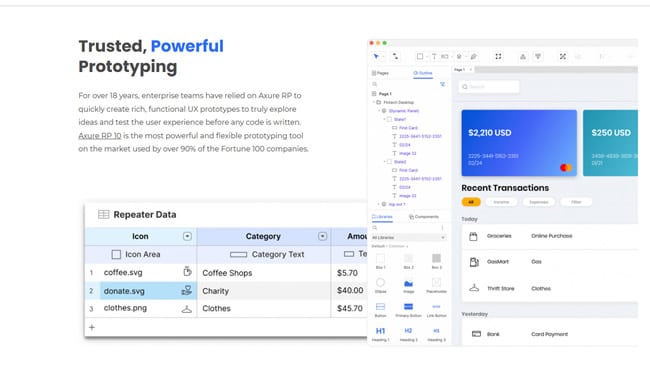Select the Image widget
This screenshot has width=650, height=366.
pos(408,285)
